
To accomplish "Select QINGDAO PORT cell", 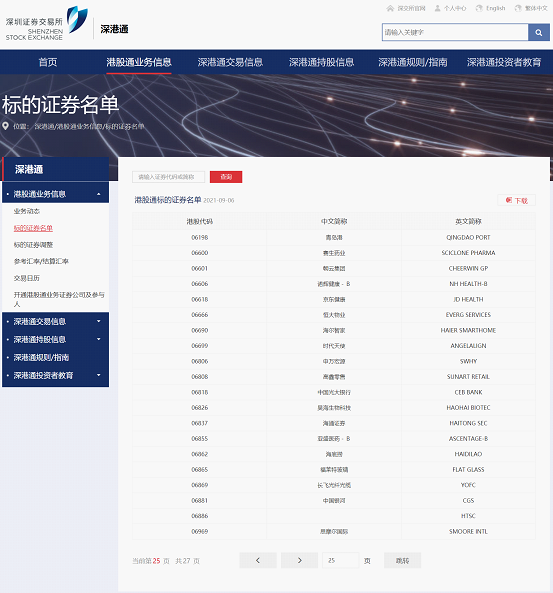I will (x=468, y=238).
